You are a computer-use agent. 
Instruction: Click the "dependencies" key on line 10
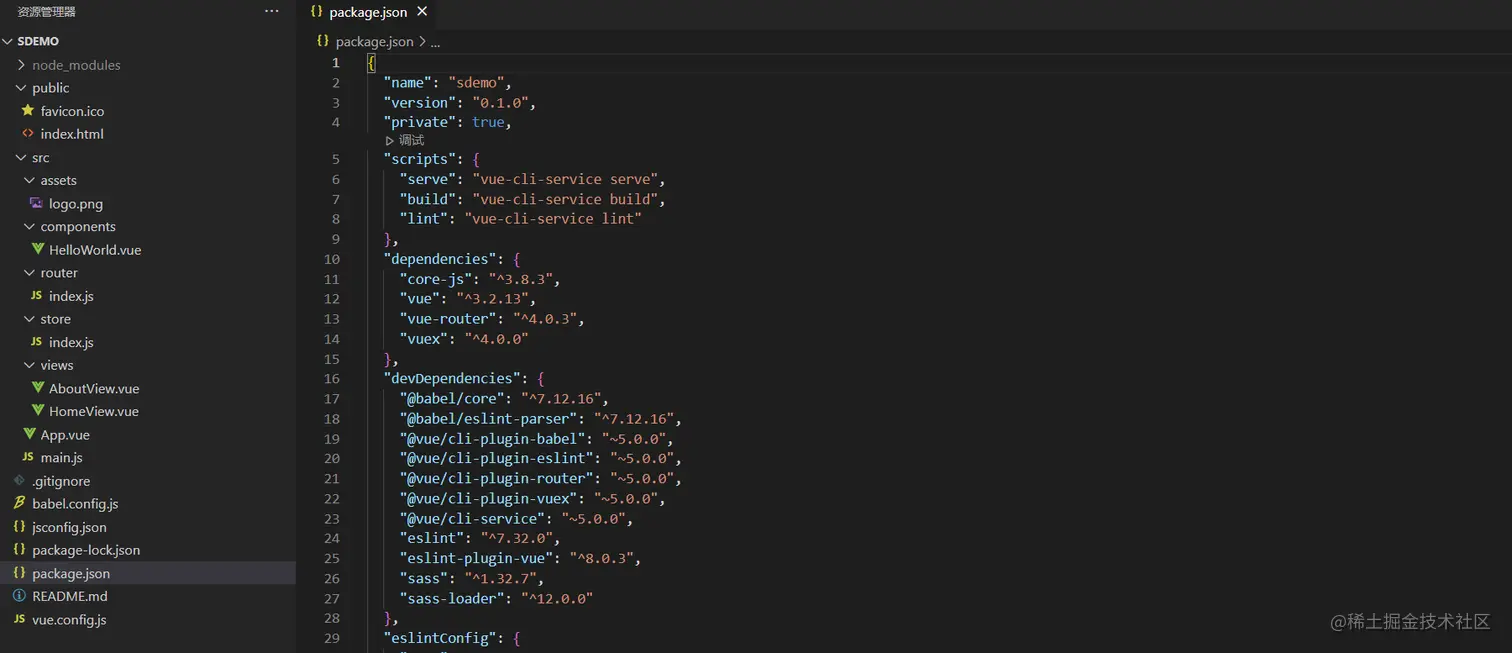coord(440,259)
